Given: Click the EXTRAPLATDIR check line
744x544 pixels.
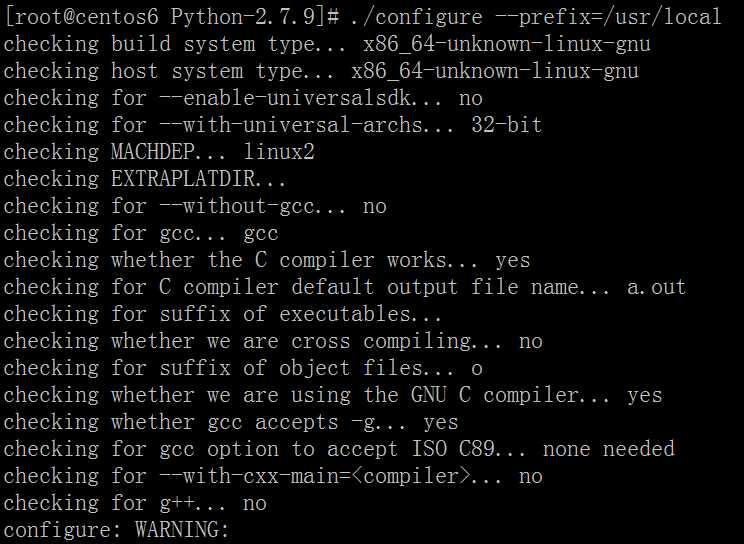Looking at the screenshot, I should [145, 179].
